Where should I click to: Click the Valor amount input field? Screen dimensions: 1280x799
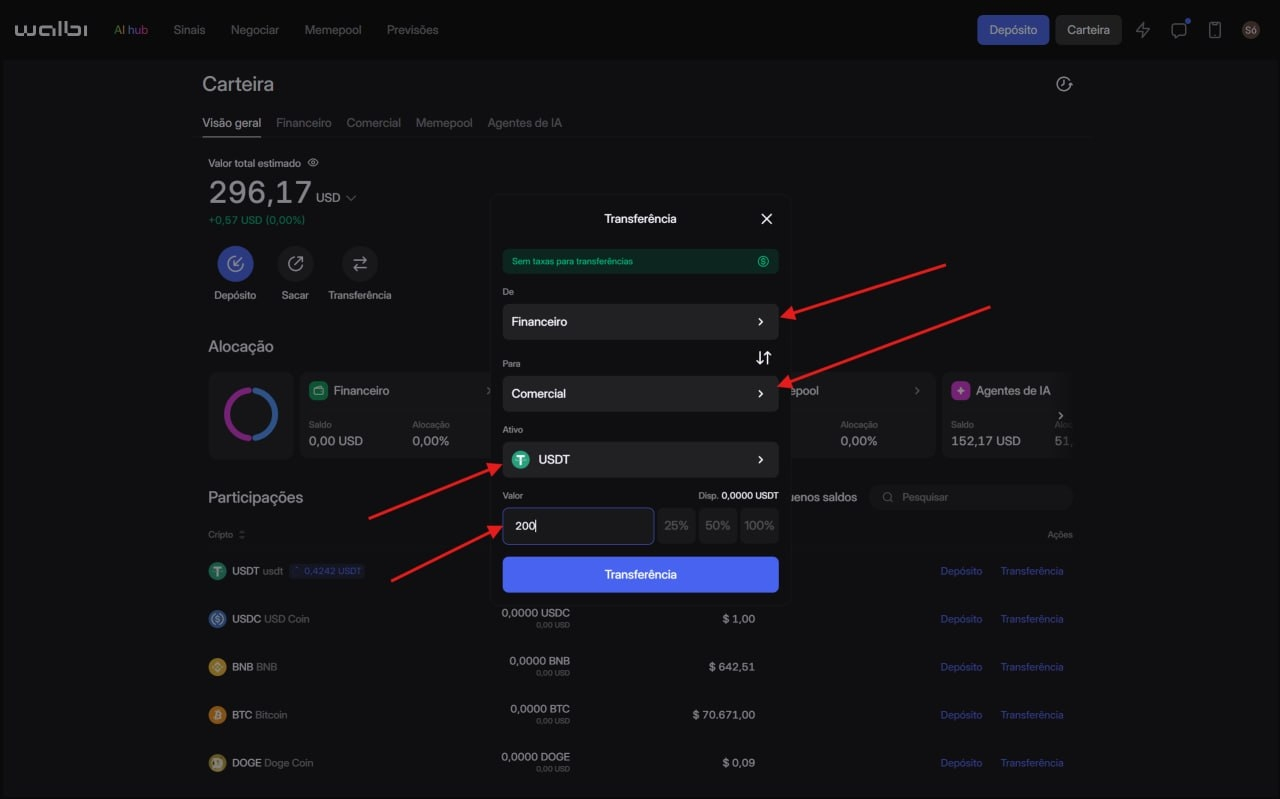(x=578, y=526)
